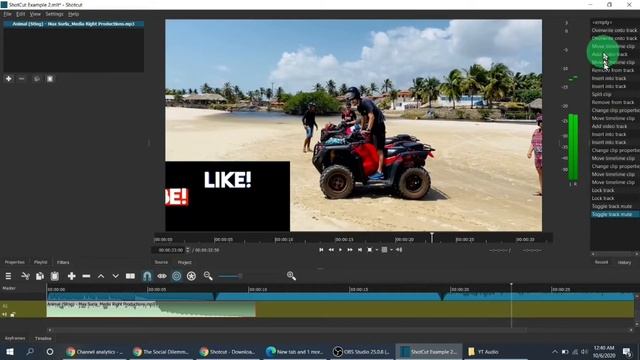Show hidden system tray icons chevron
Viewport: 640px width, 360px height.
pos(554,351)
